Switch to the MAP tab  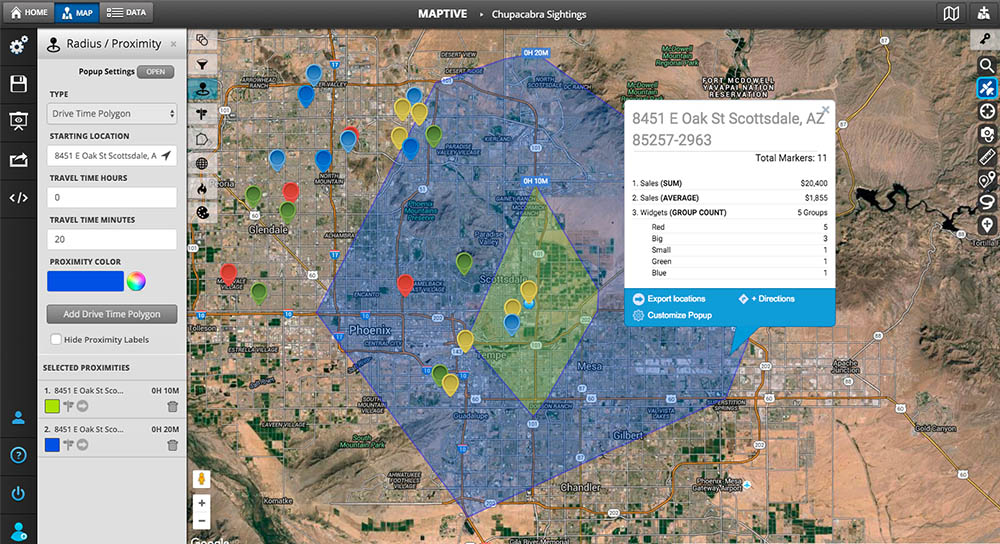(77, 13)
